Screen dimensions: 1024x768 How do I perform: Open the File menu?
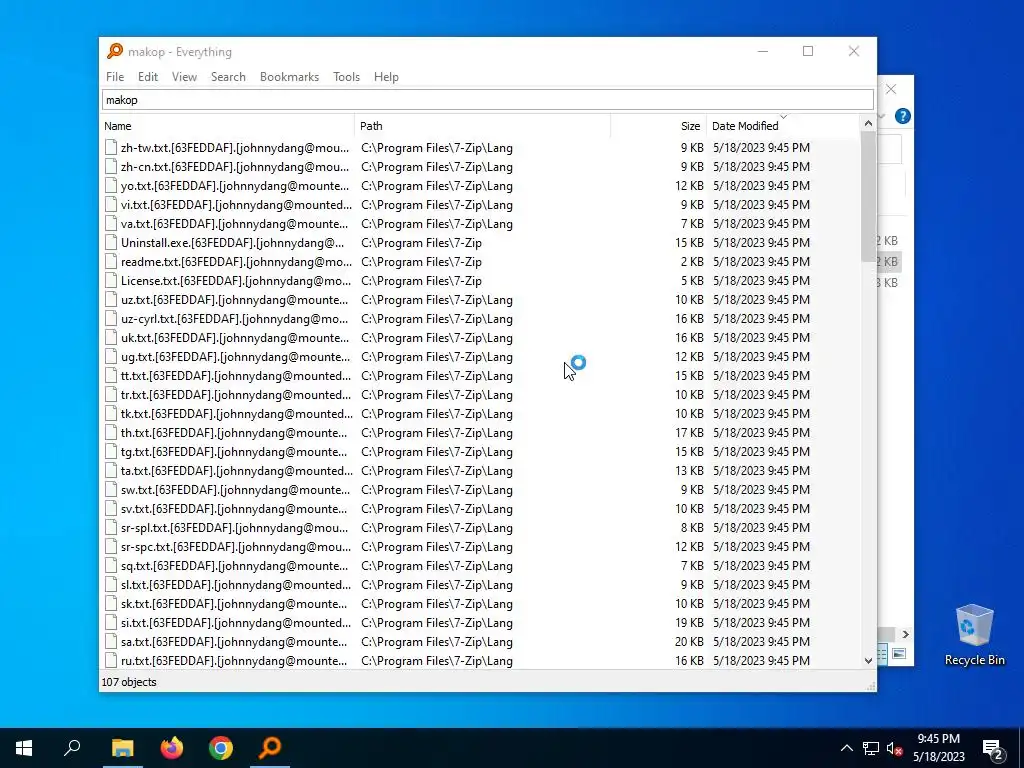[x=115, y=76]
